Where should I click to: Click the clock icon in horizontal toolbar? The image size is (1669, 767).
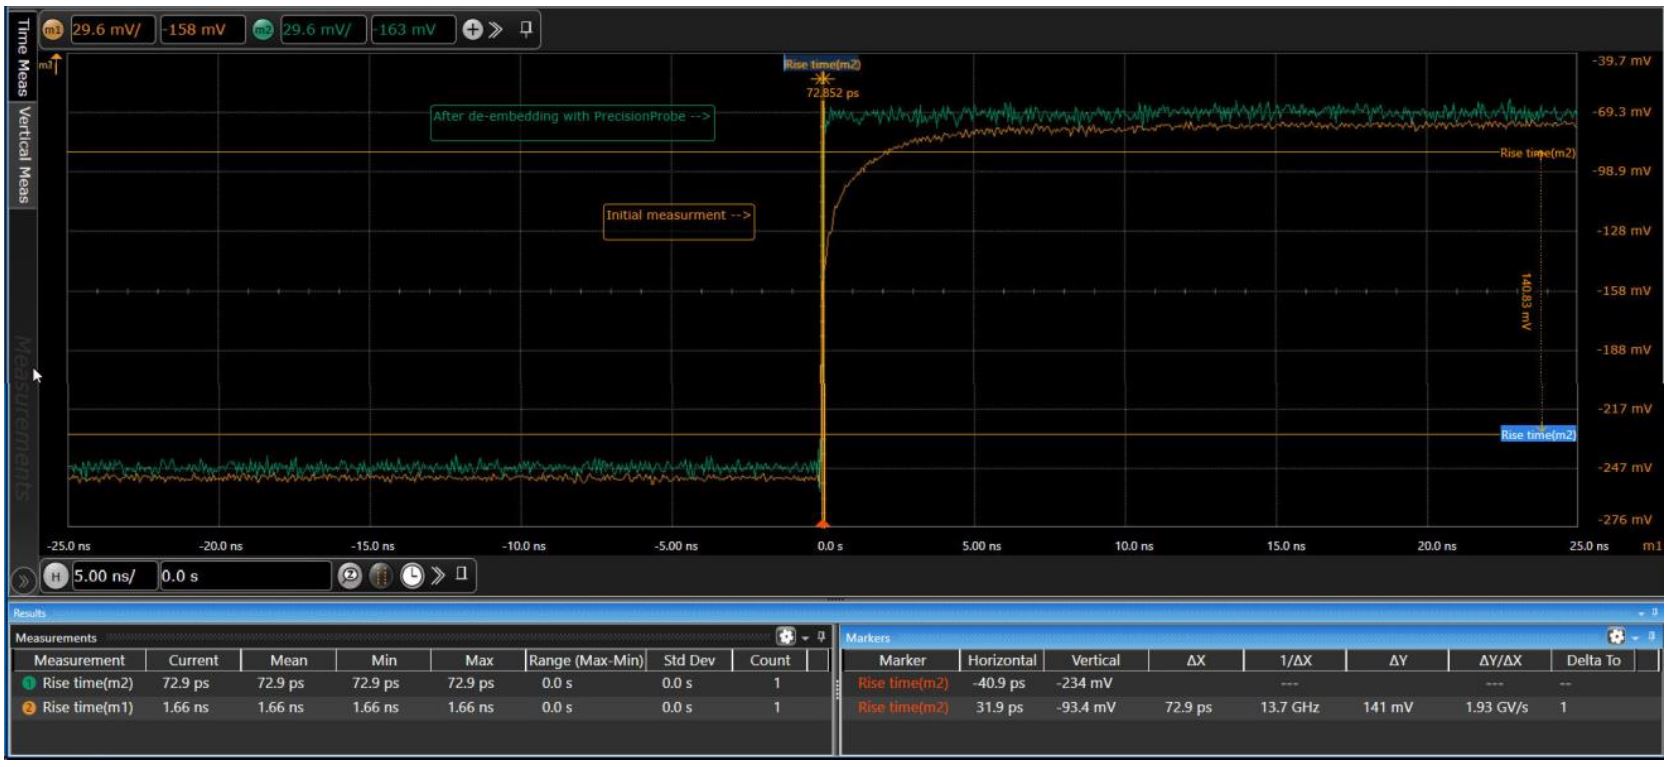tap(412, 576)
